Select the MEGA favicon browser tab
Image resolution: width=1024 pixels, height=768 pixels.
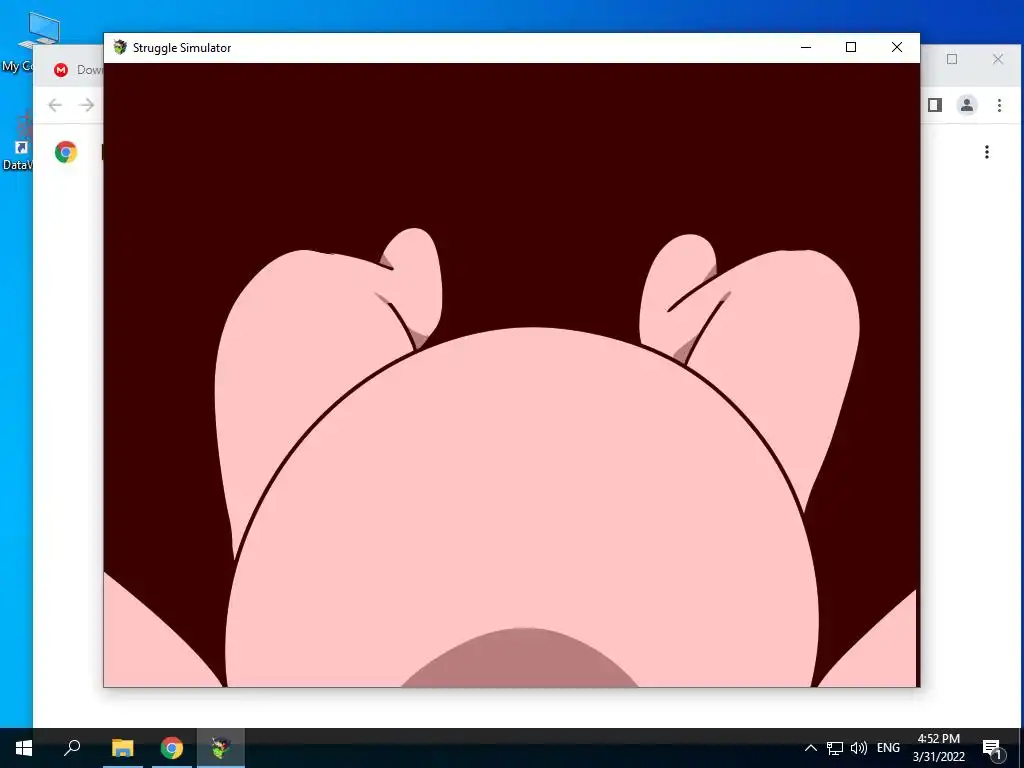(61, 70)
